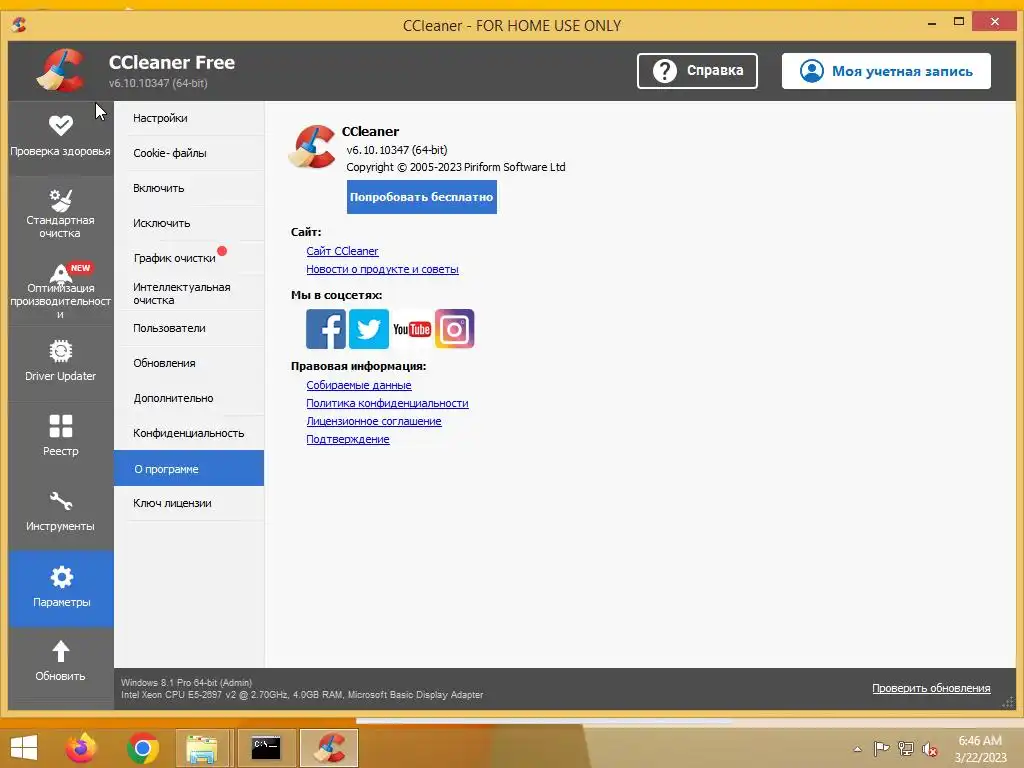Image resolution: width=1024 pixels, height=768 pixels.
Task: Click the window resize grip corner
Action: (x=1008, y=702)
